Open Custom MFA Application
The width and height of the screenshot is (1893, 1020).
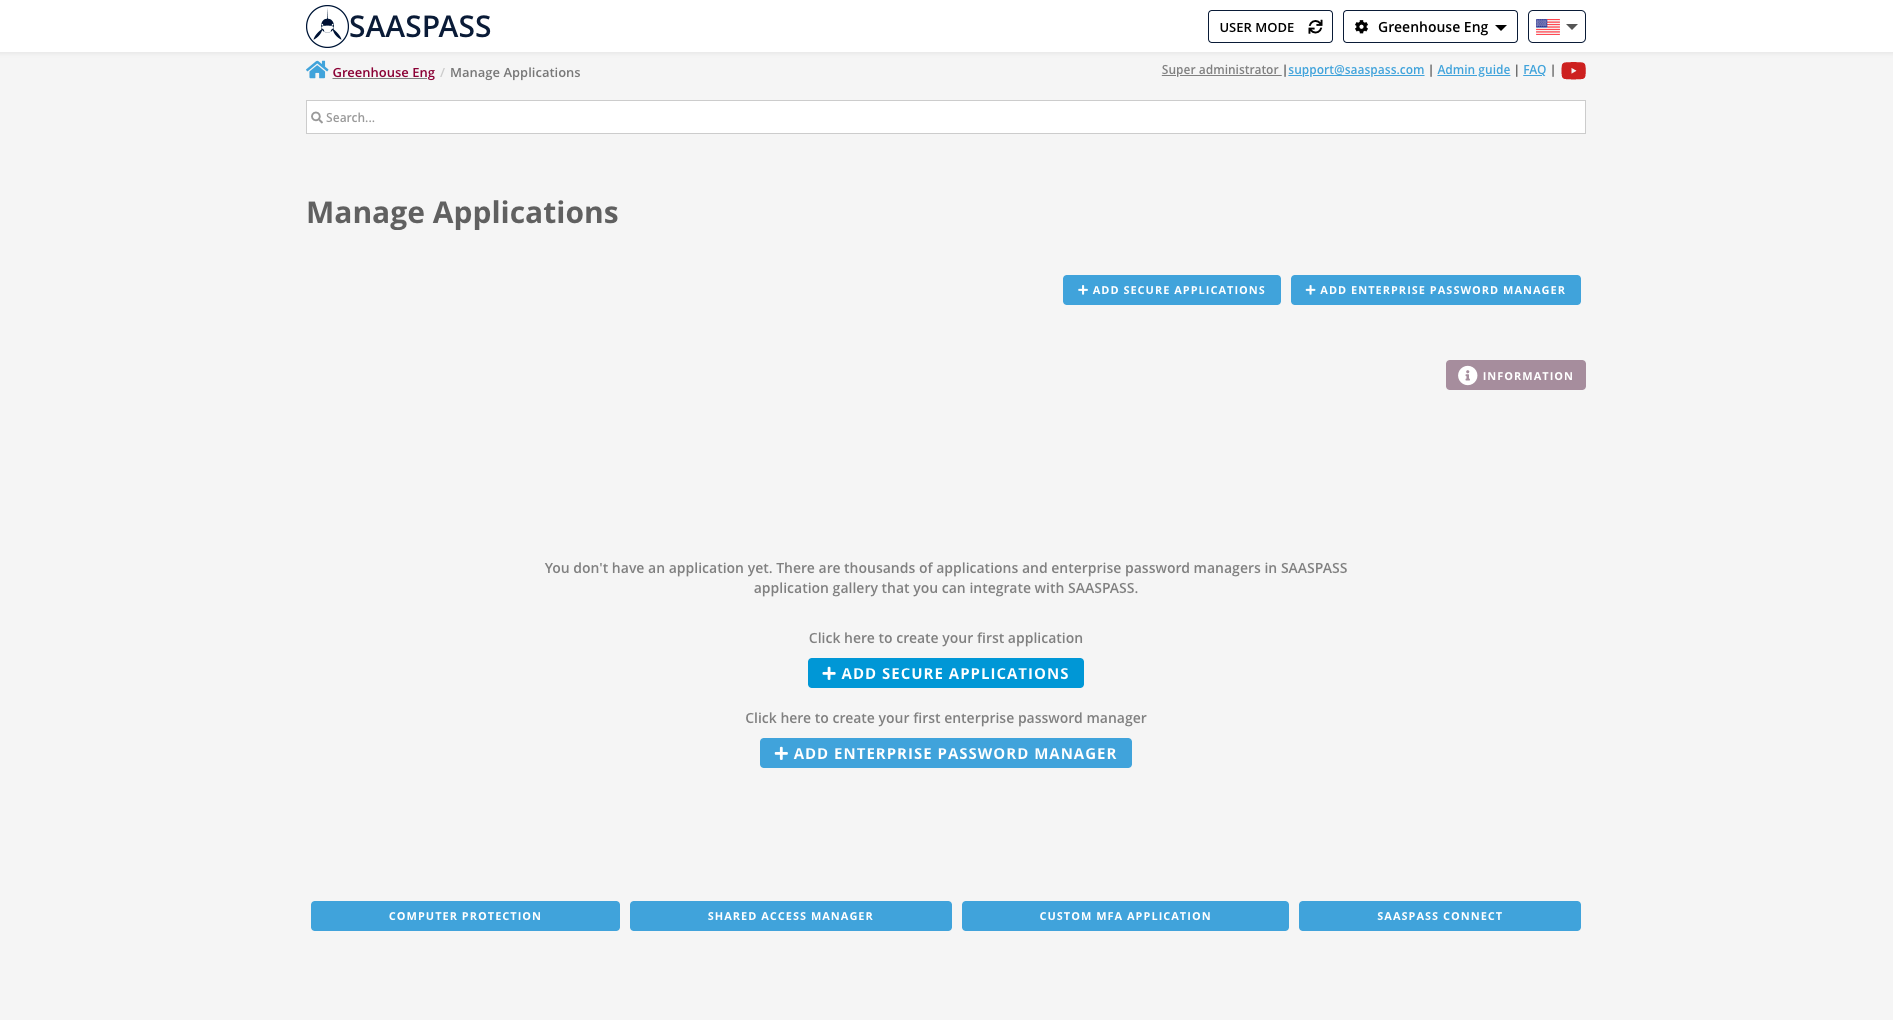1125,916
